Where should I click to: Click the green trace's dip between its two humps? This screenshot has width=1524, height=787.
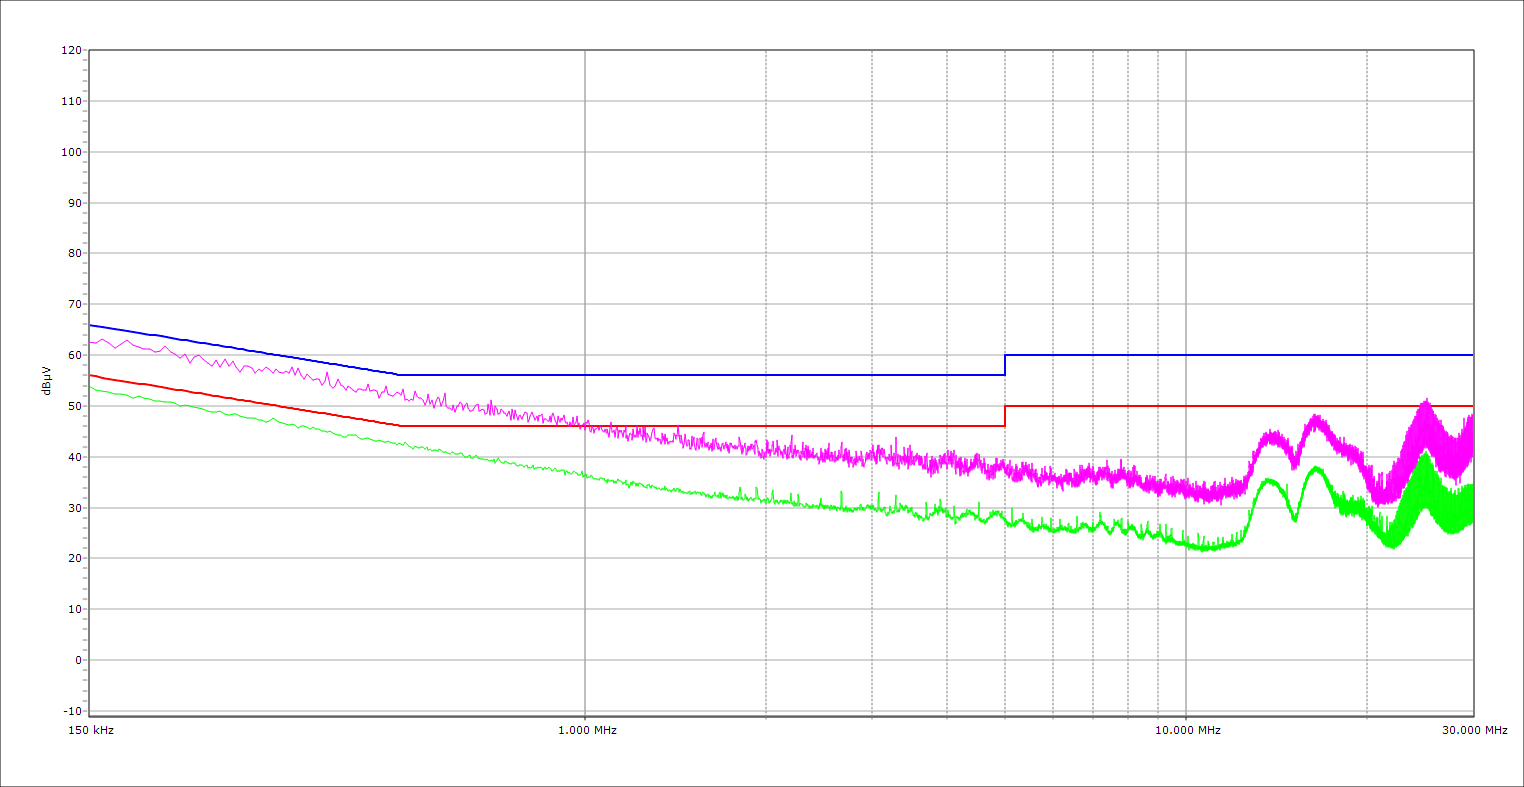1294,519
